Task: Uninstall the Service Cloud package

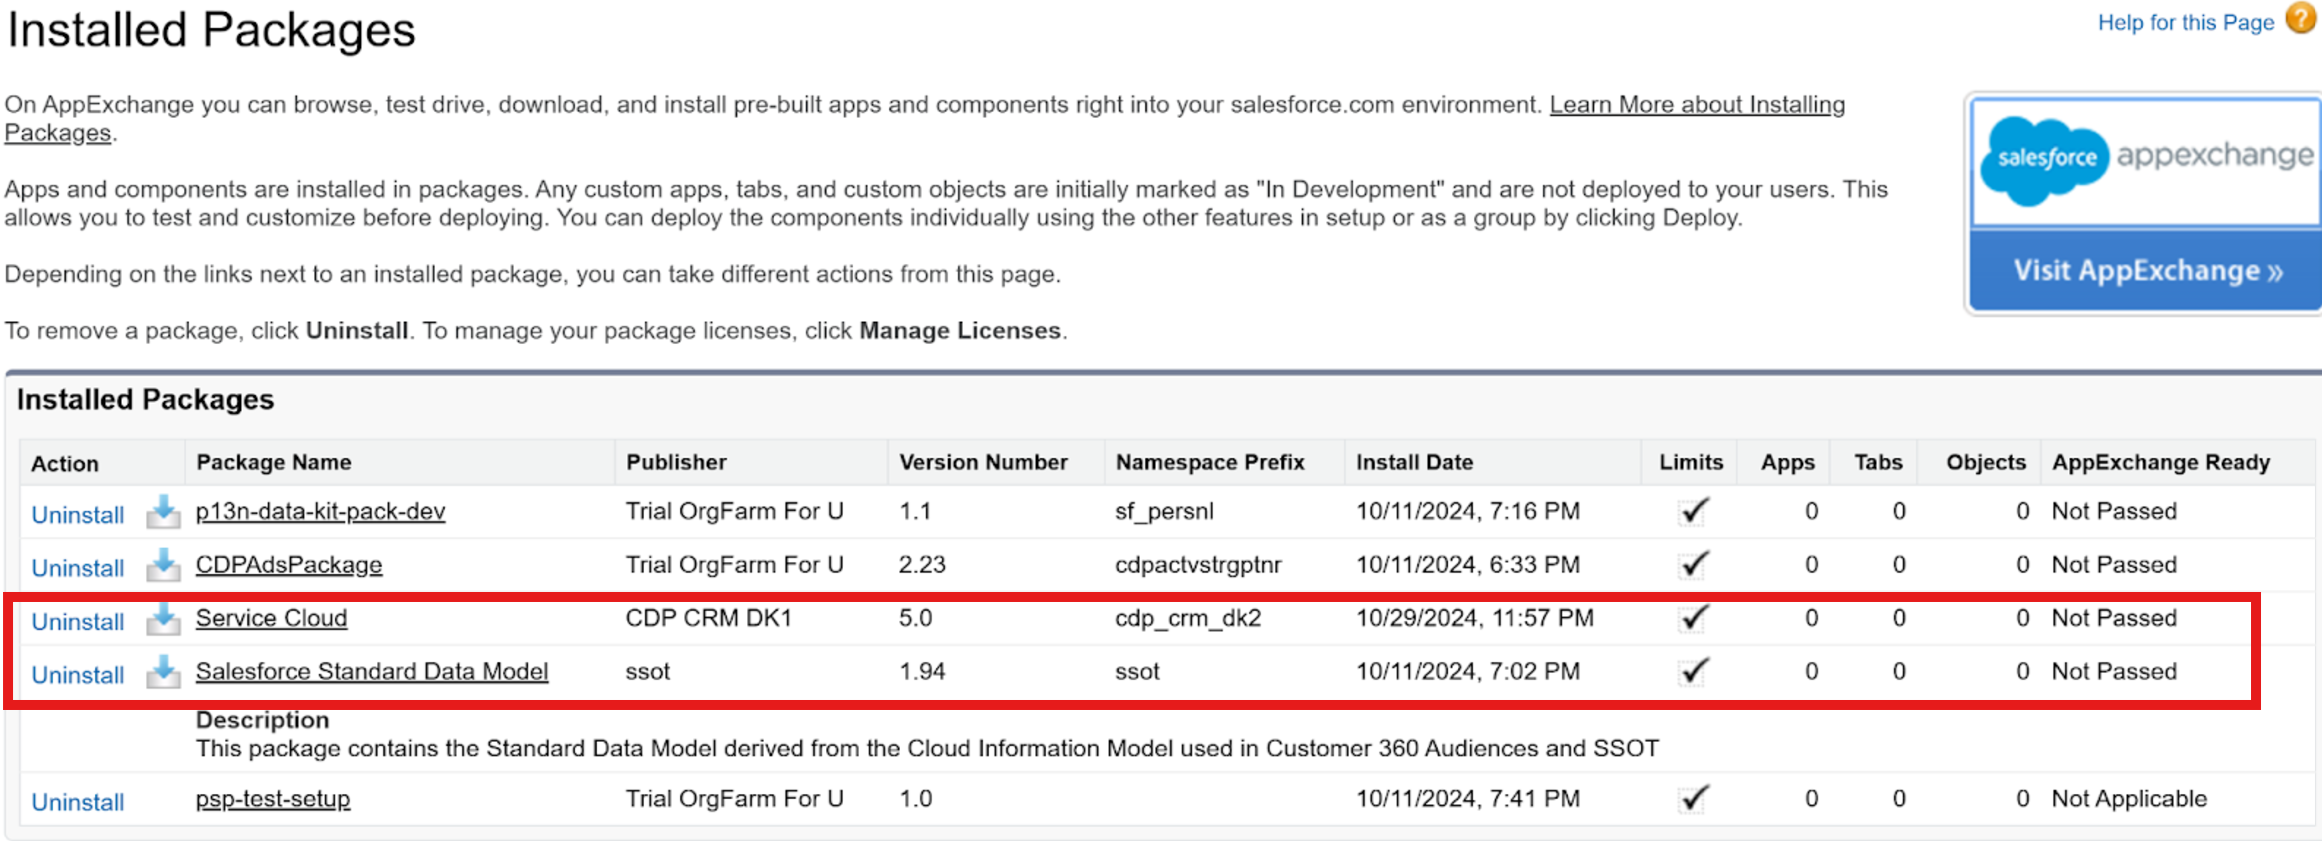Action: tap(78, 622)
